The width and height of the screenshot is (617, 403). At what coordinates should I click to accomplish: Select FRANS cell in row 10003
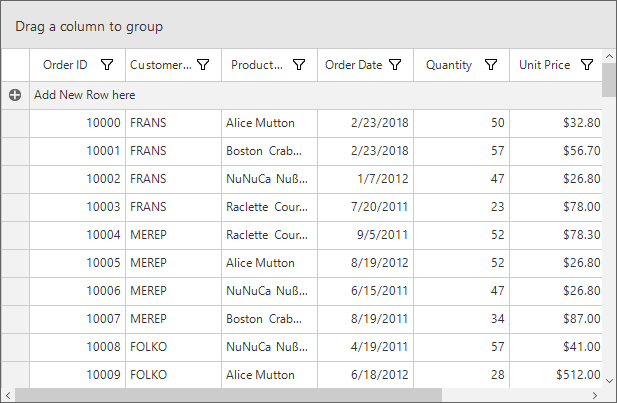point(174,207)
